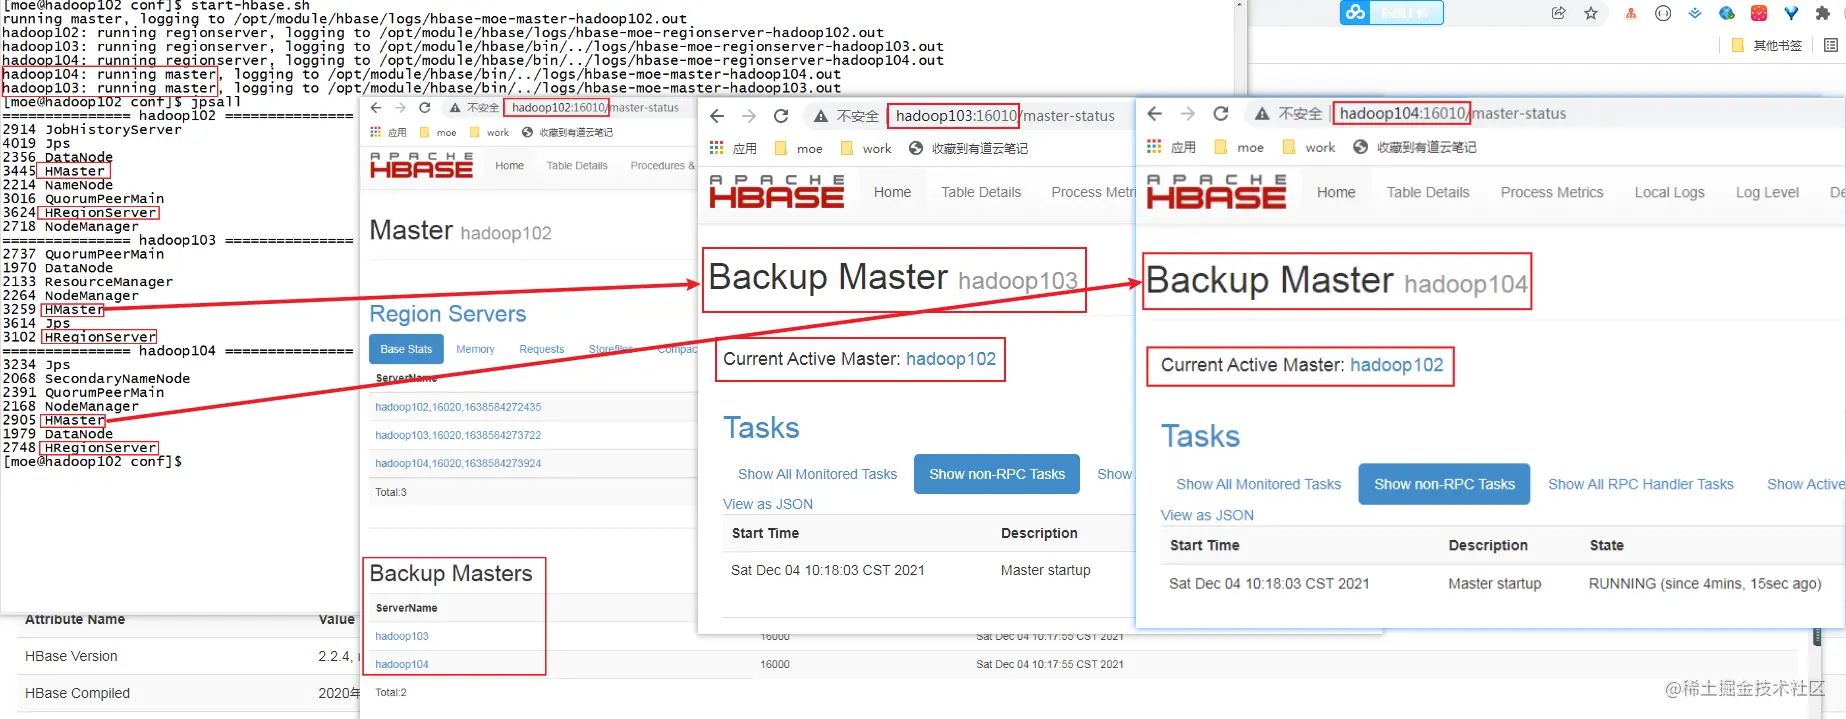Open Local Logs in HBase navigation
Image resolution: width=1846 pixels, height=719 pixels.
tap(1669, 192)
